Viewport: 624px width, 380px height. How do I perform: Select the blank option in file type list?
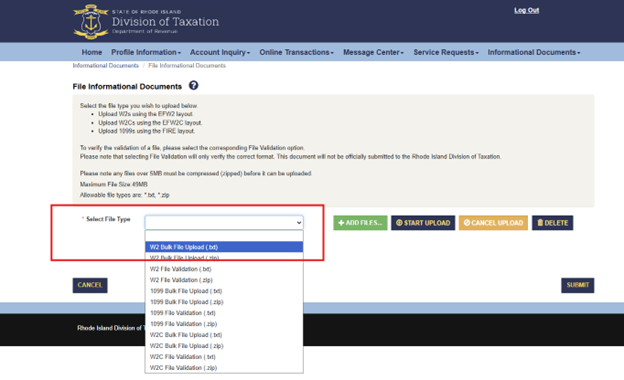[x=224, y=236]
